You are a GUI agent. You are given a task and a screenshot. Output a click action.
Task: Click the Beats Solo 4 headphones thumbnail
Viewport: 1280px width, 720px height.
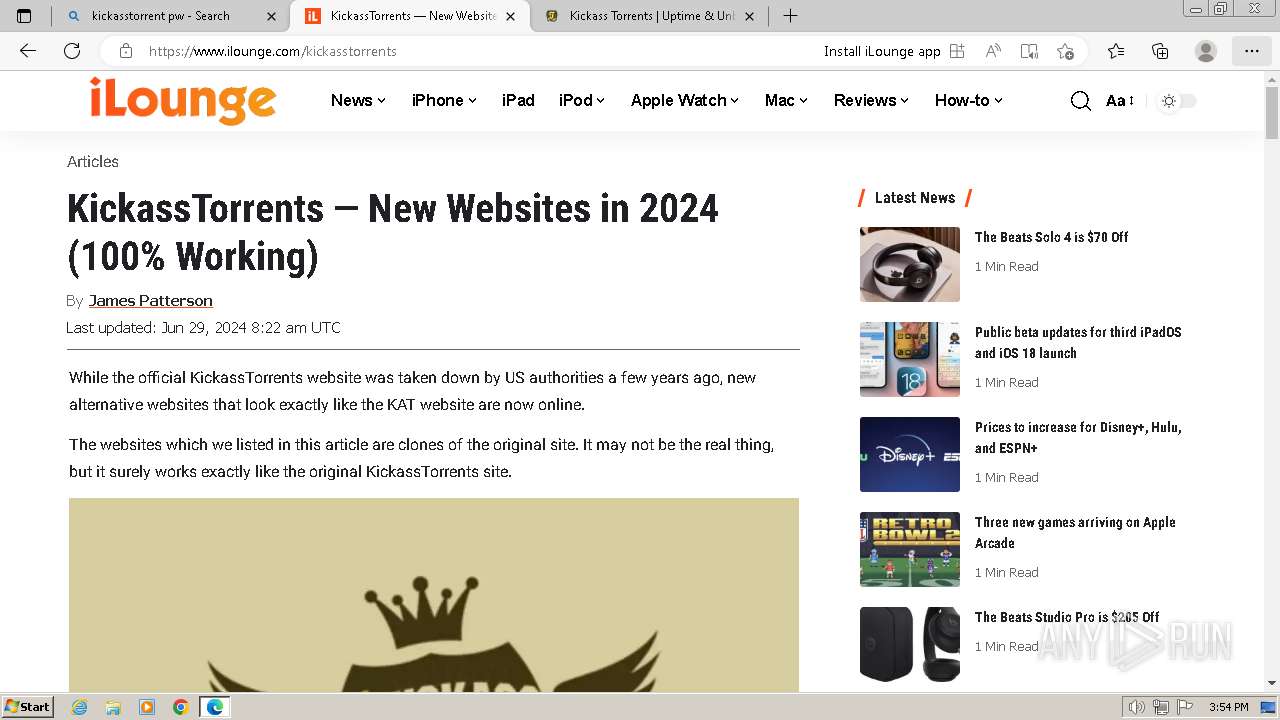pos(910,264)
